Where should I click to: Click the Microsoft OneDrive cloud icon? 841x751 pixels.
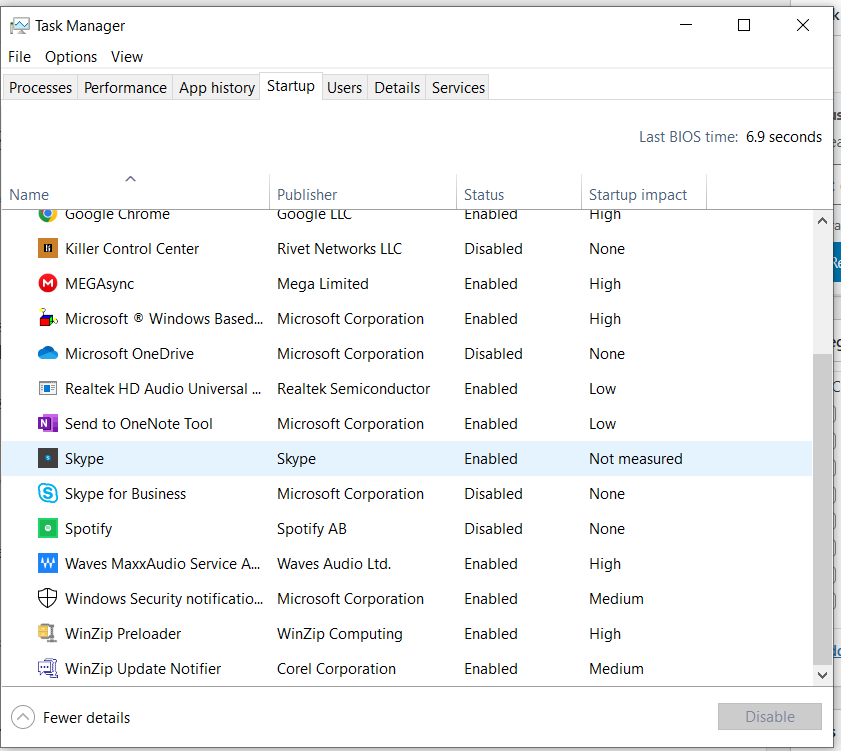coord(48,353)
